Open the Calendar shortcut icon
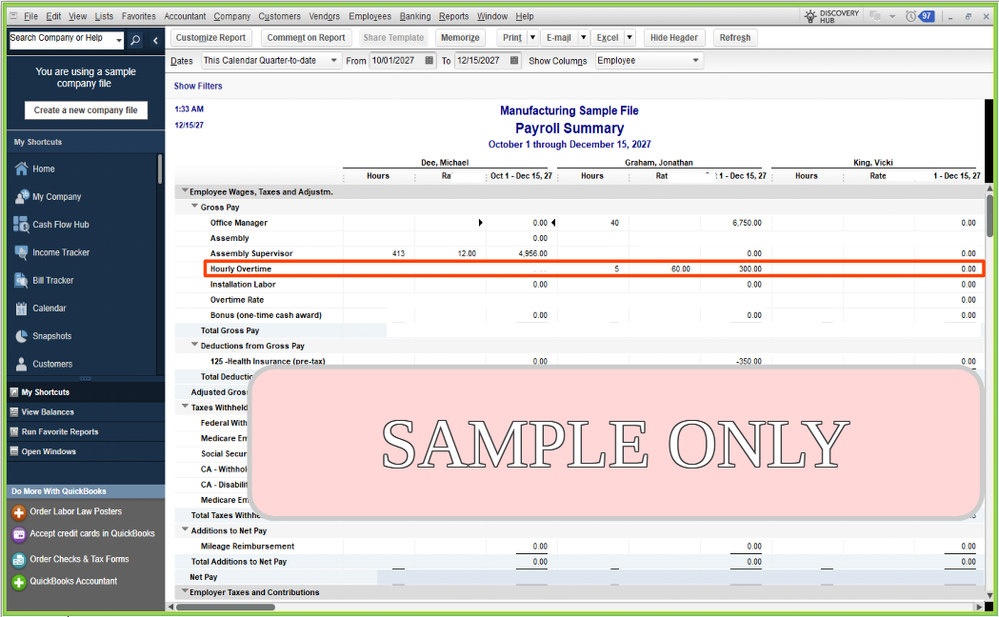 (x=21, y=308)
